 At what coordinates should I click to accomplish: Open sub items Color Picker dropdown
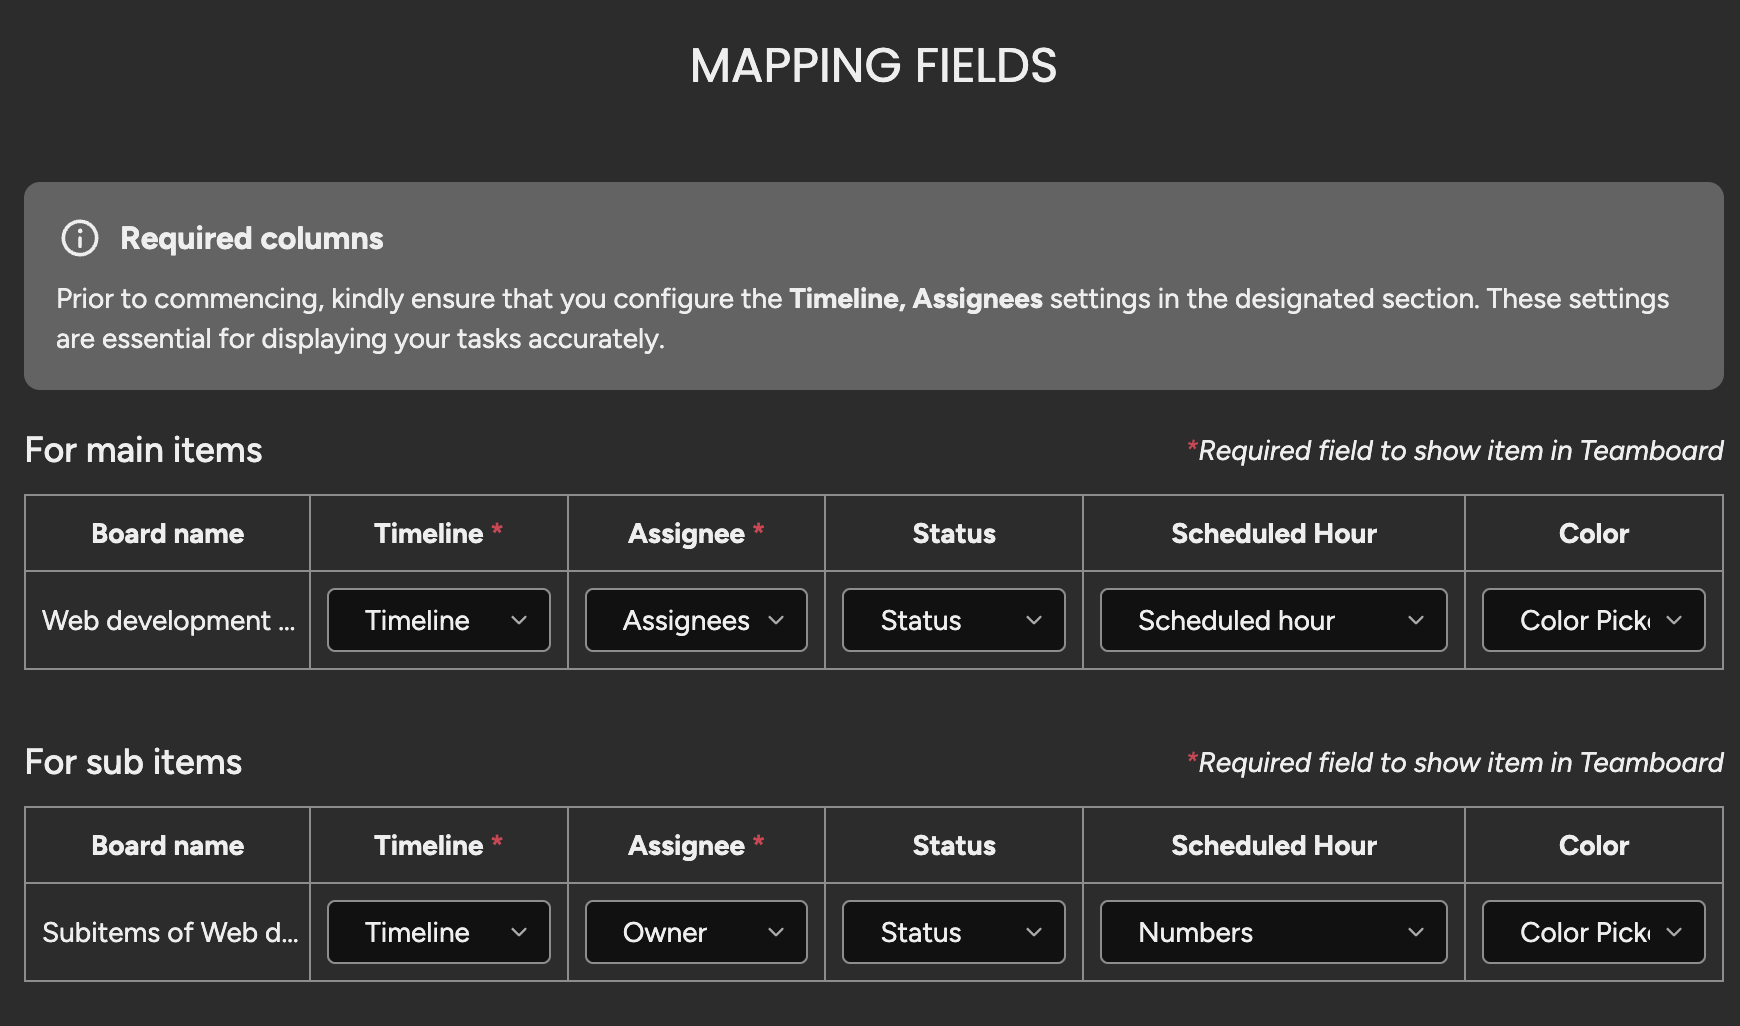pos(1594,932)
